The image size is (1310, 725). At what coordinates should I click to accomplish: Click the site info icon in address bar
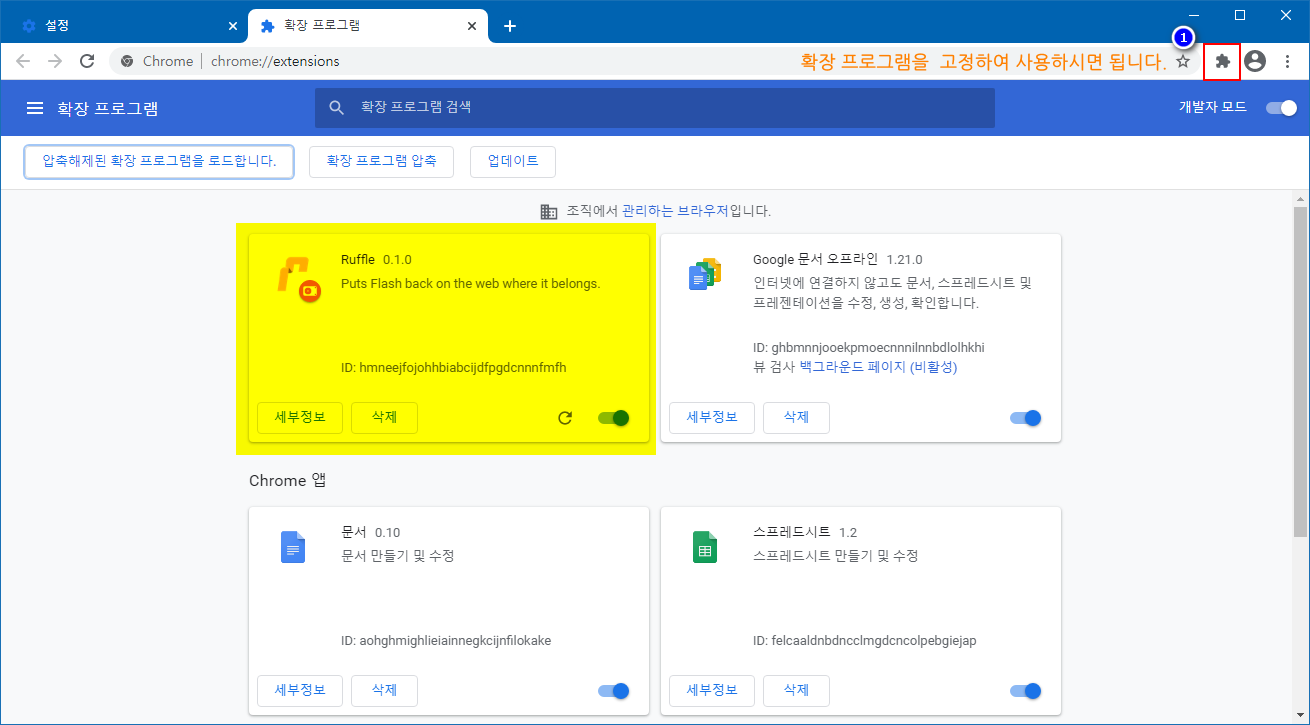(127, 61)
